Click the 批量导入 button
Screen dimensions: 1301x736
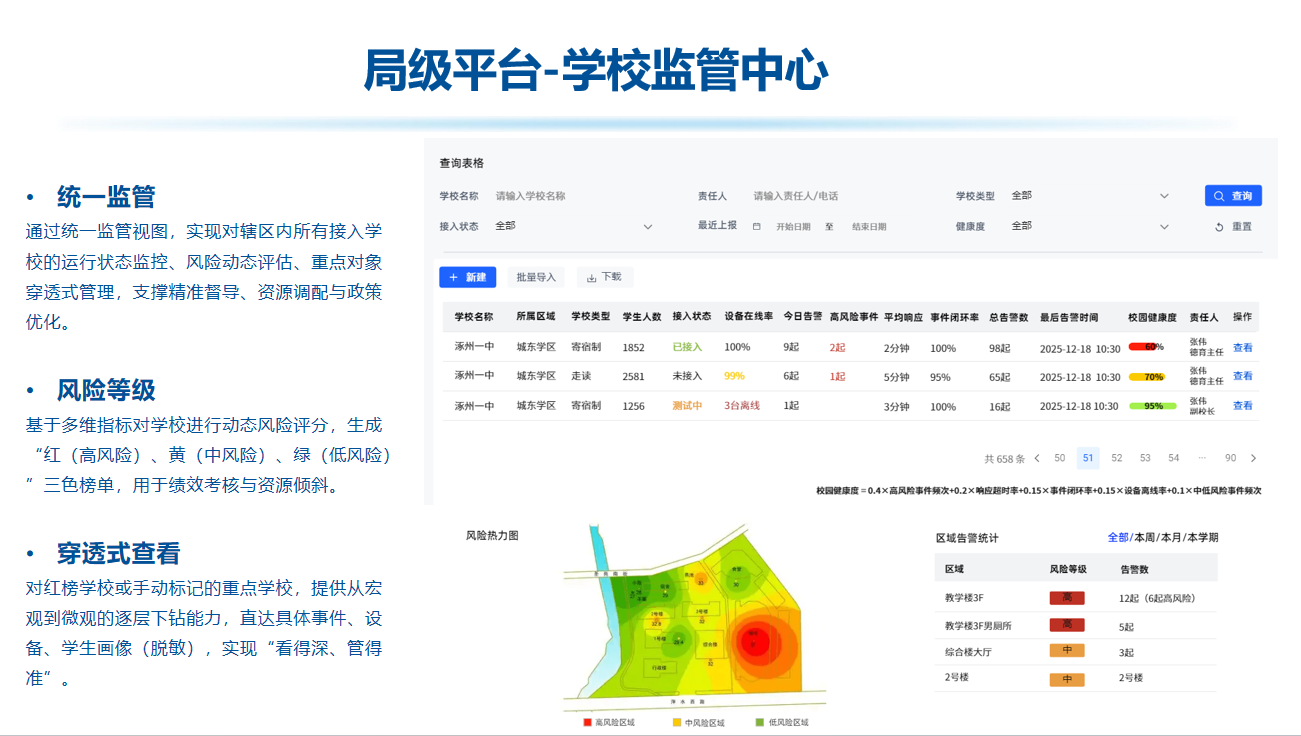tap(536, 277)
